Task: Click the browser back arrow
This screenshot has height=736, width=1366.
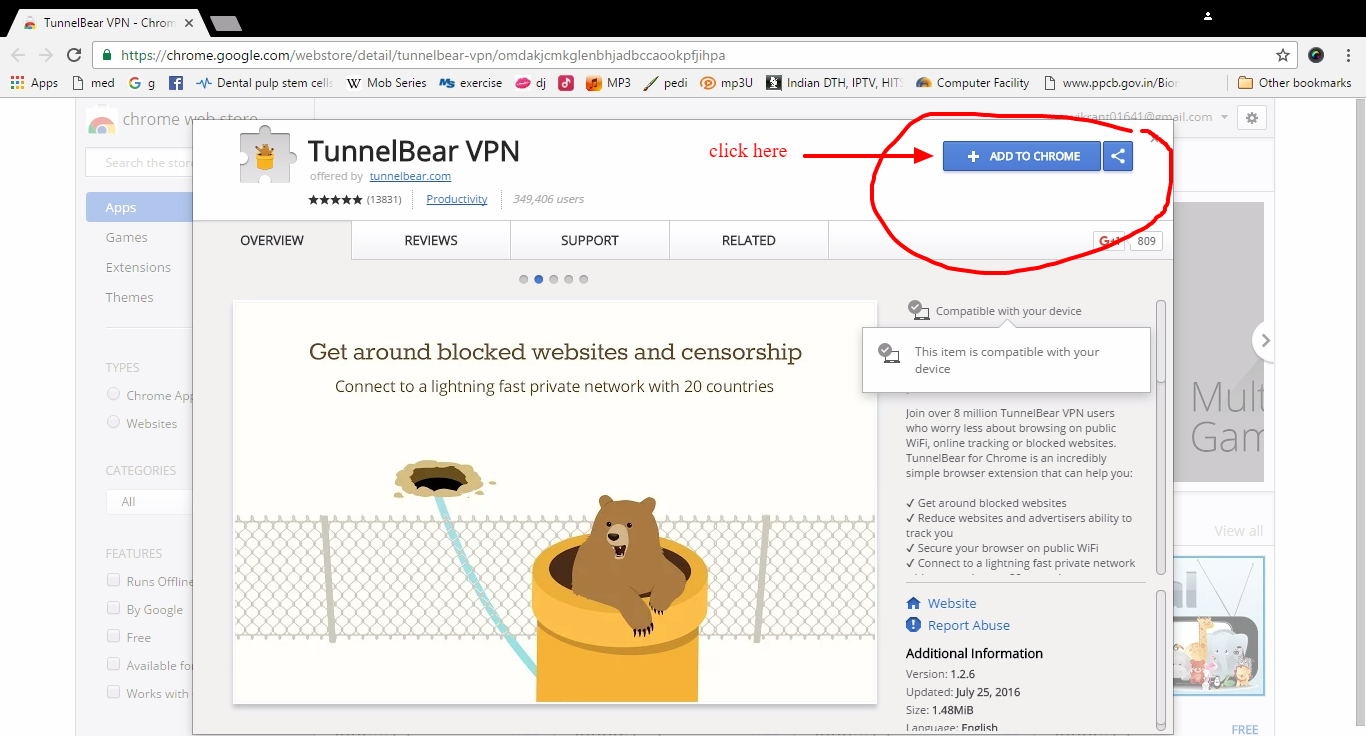Action: [19, 55]
